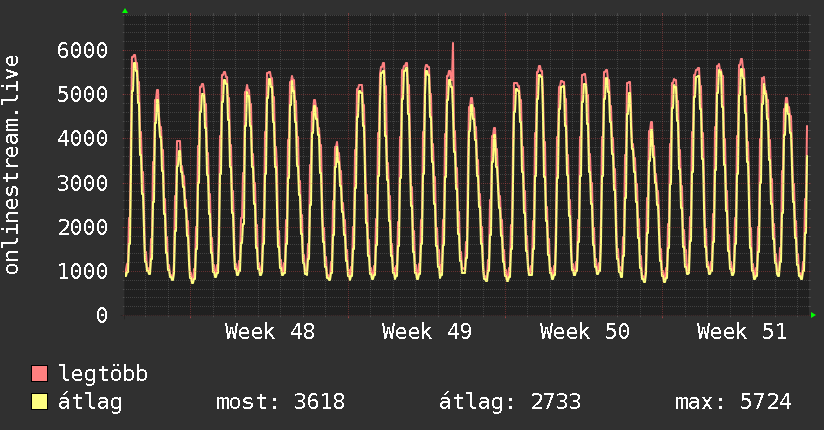Click the 6000 y-axis tick label
Viewport: 824px width, 430px height.
click(83, 50)
